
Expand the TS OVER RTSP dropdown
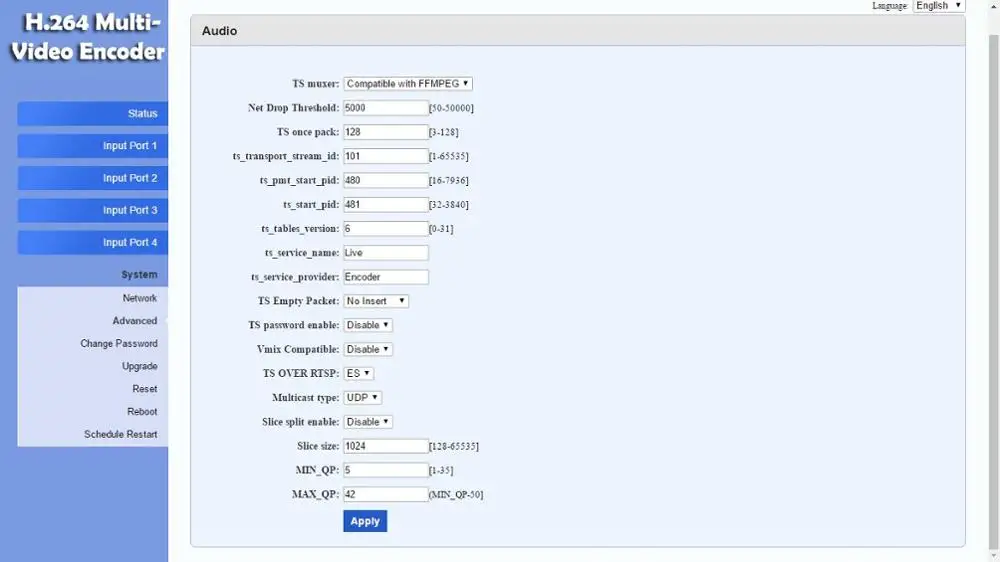pyautogui.click(x=359, y=373)
